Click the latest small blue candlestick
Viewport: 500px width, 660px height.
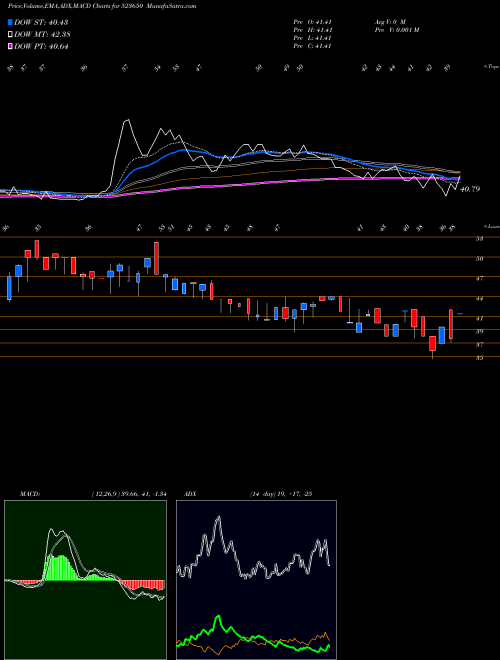click(460, 314)
